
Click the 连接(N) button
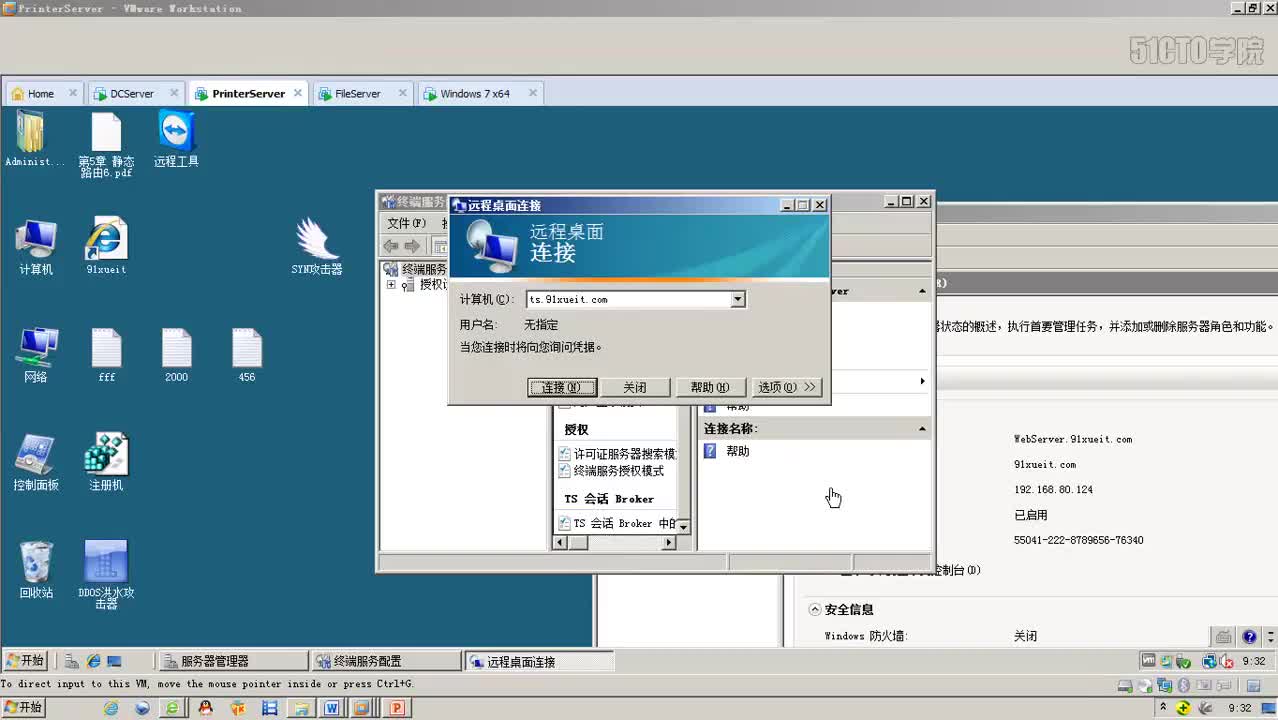click(x=562, y=387)
